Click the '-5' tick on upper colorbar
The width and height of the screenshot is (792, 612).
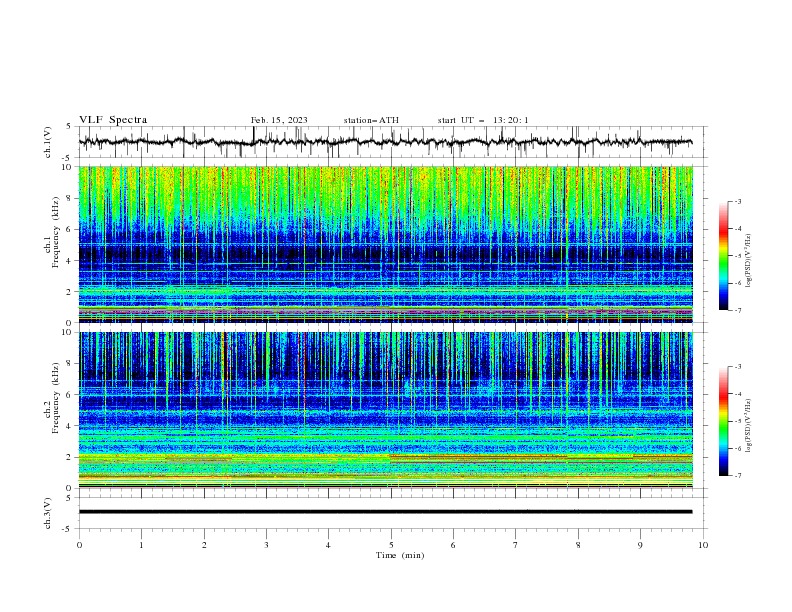tap(738, 256)
